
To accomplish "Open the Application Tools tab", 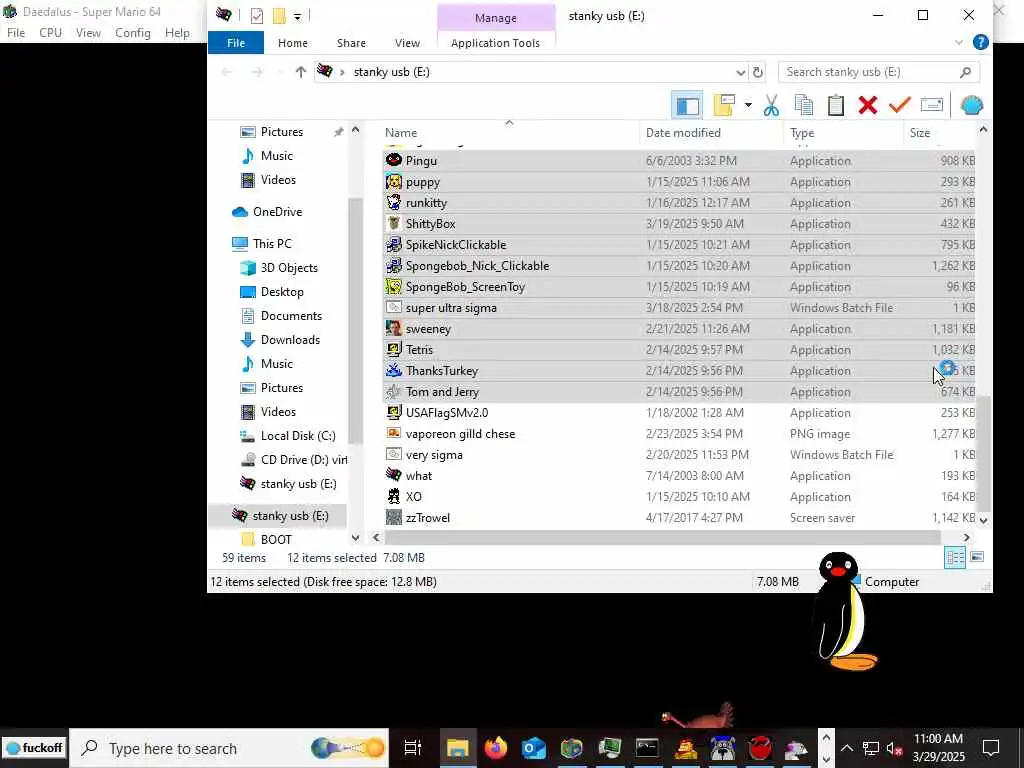I will pyautogui.click(x=496, y=42).
